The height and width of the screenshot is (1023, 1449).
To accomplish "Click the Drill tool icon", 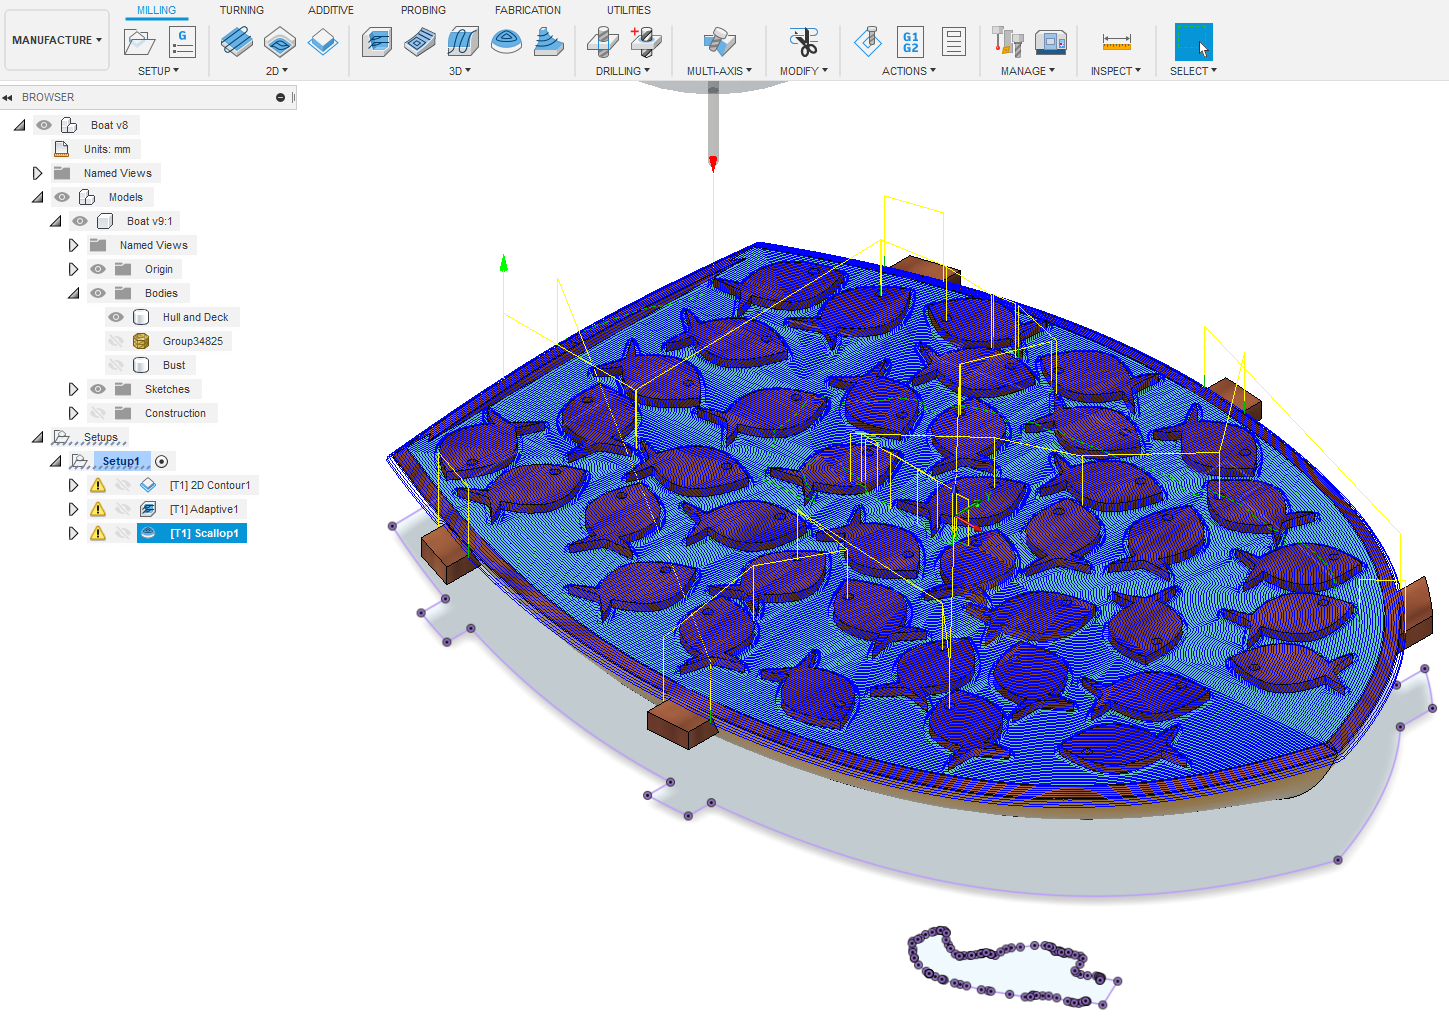I will pyautogui.click(x=603, y=42).
